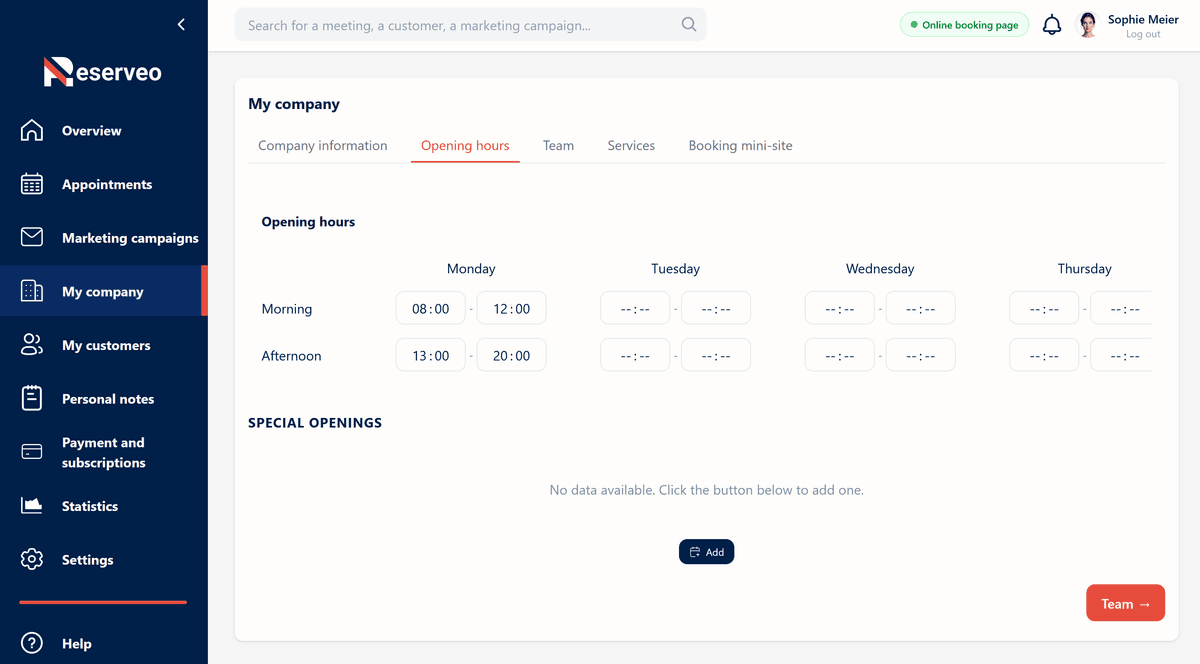The image size is (1200, 664).
Task: Click the Payment and subscriptions card icon
Action: 32,452
